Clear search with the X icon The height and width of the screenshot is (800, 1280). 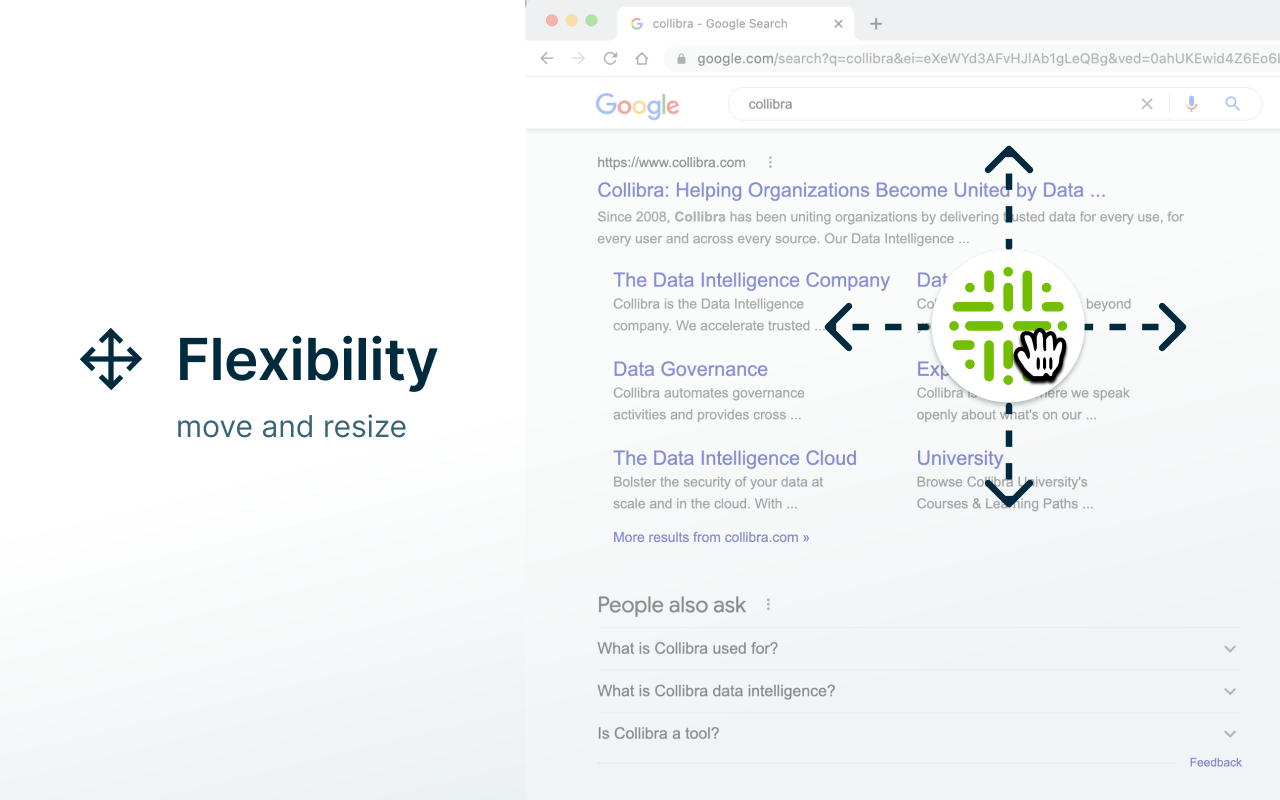click(x=1147, y=104)
